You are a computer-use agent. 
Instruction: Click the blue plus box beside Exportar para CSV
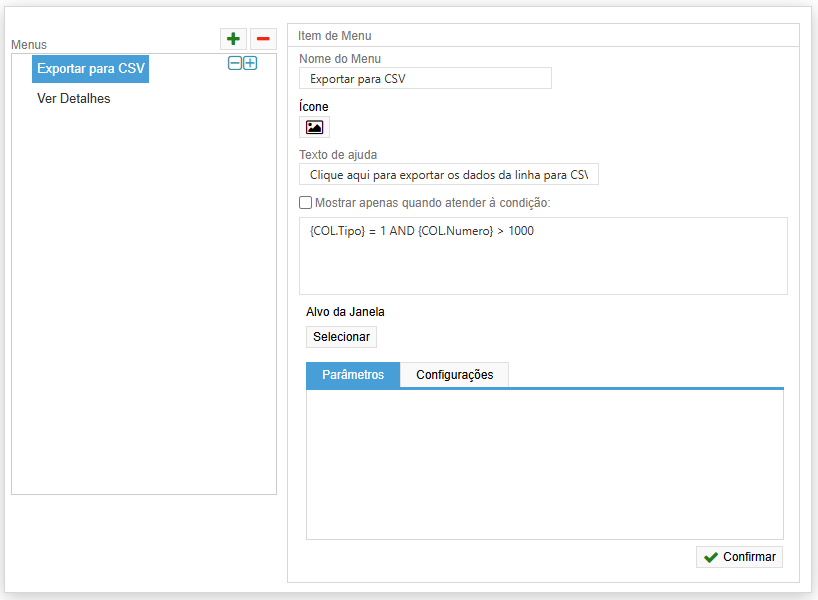250,63
